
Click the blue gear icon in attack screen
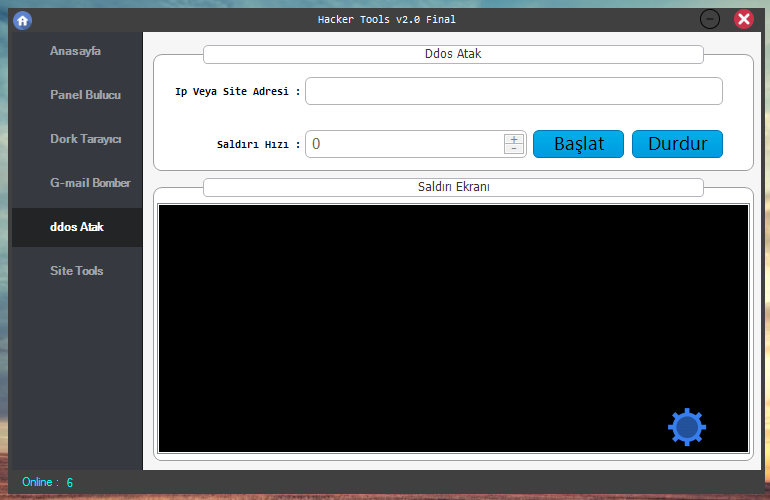(x=687, y=427)
